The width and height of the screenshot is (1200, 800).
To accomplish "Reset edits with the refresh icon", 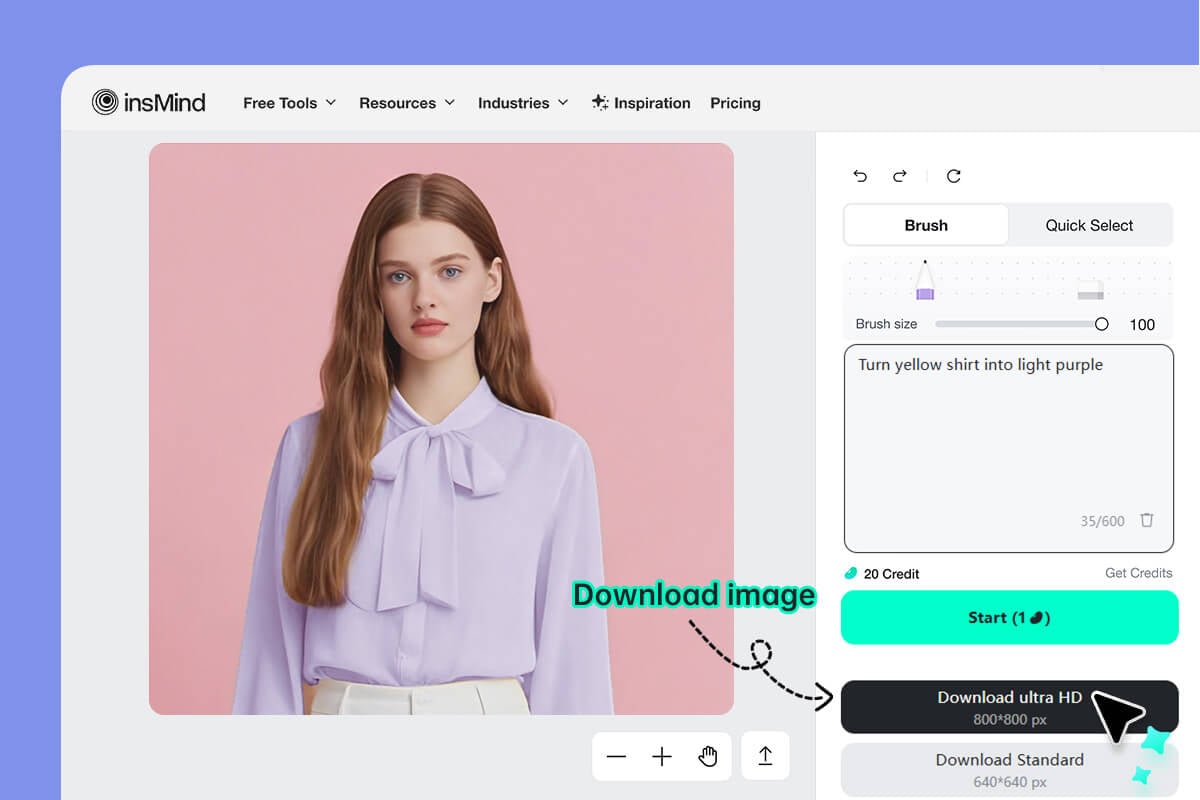I will [x=954, y=176].
